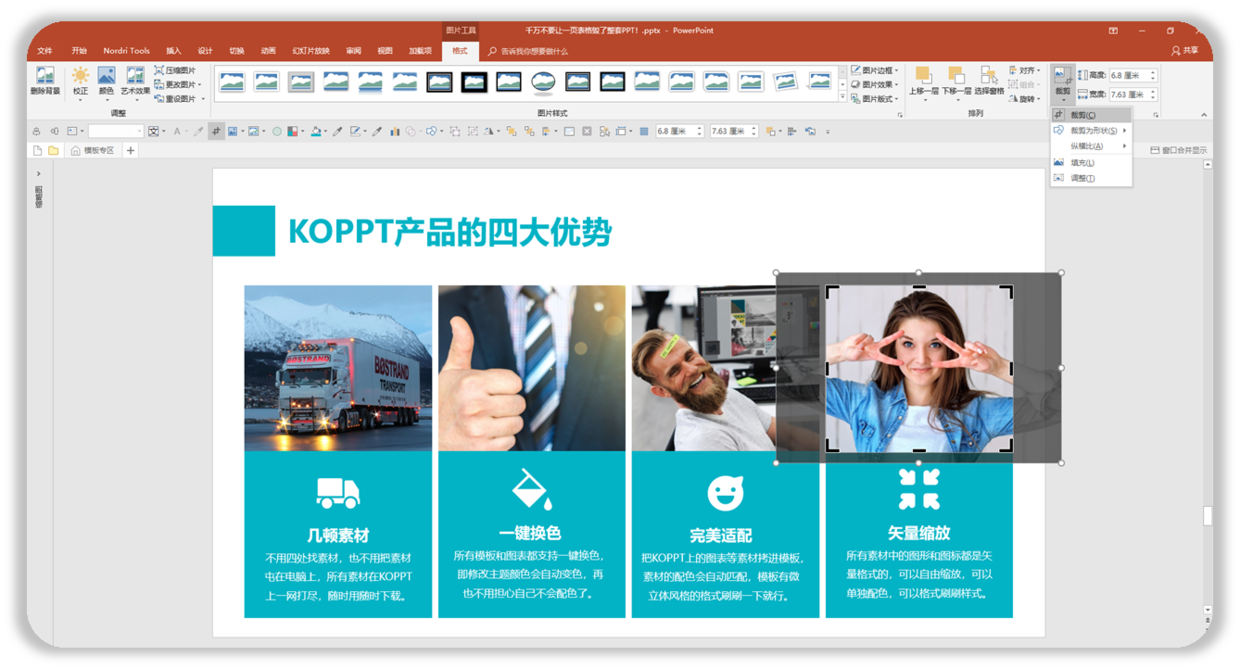Screen dimensions: 1240x669
Task: Click the quick-toolbar crop icon
Action: coord(216,131)
